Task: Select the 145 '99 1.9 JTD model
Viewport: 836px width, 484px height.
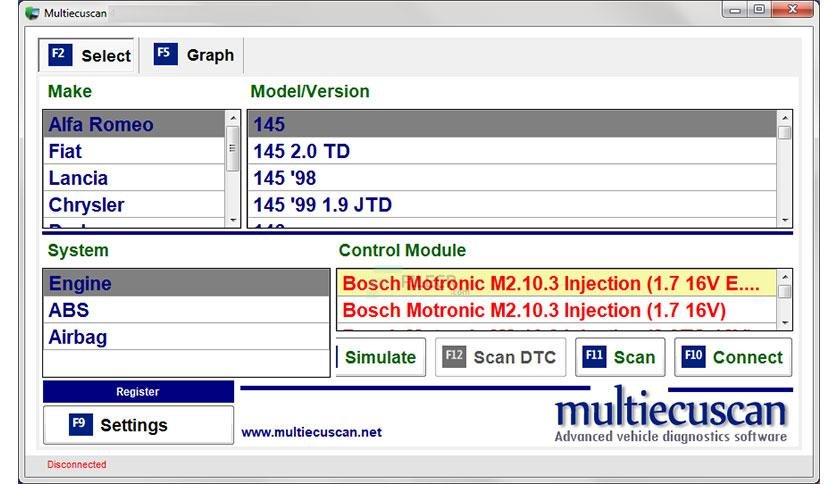Action: [512, 204]
